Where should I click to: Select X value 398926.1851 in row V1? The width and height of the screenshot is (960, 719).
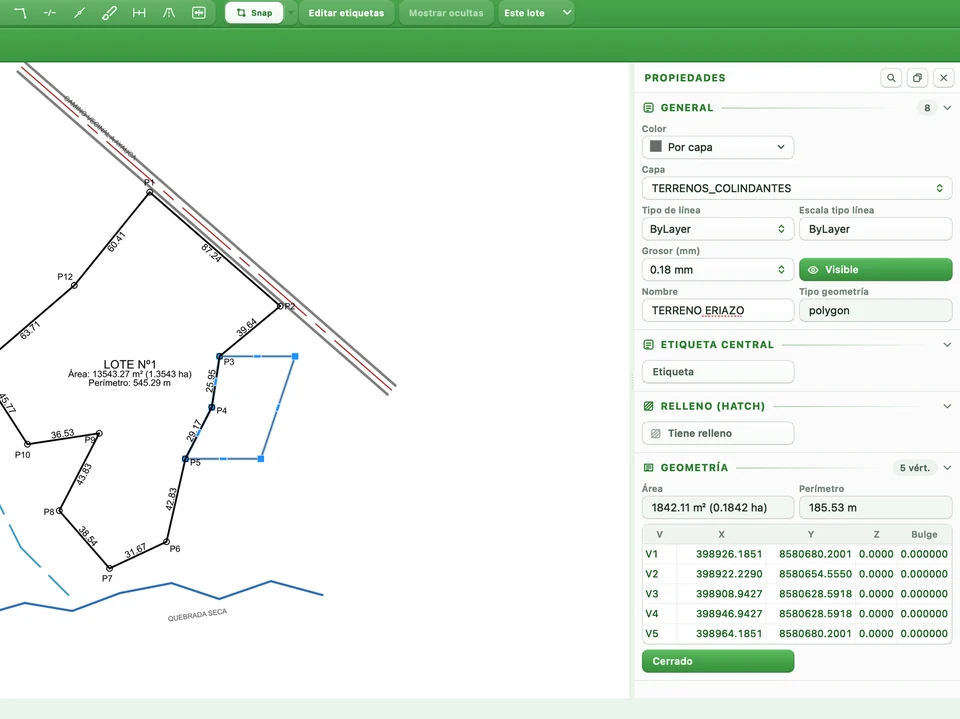click(x=729, y=554)
